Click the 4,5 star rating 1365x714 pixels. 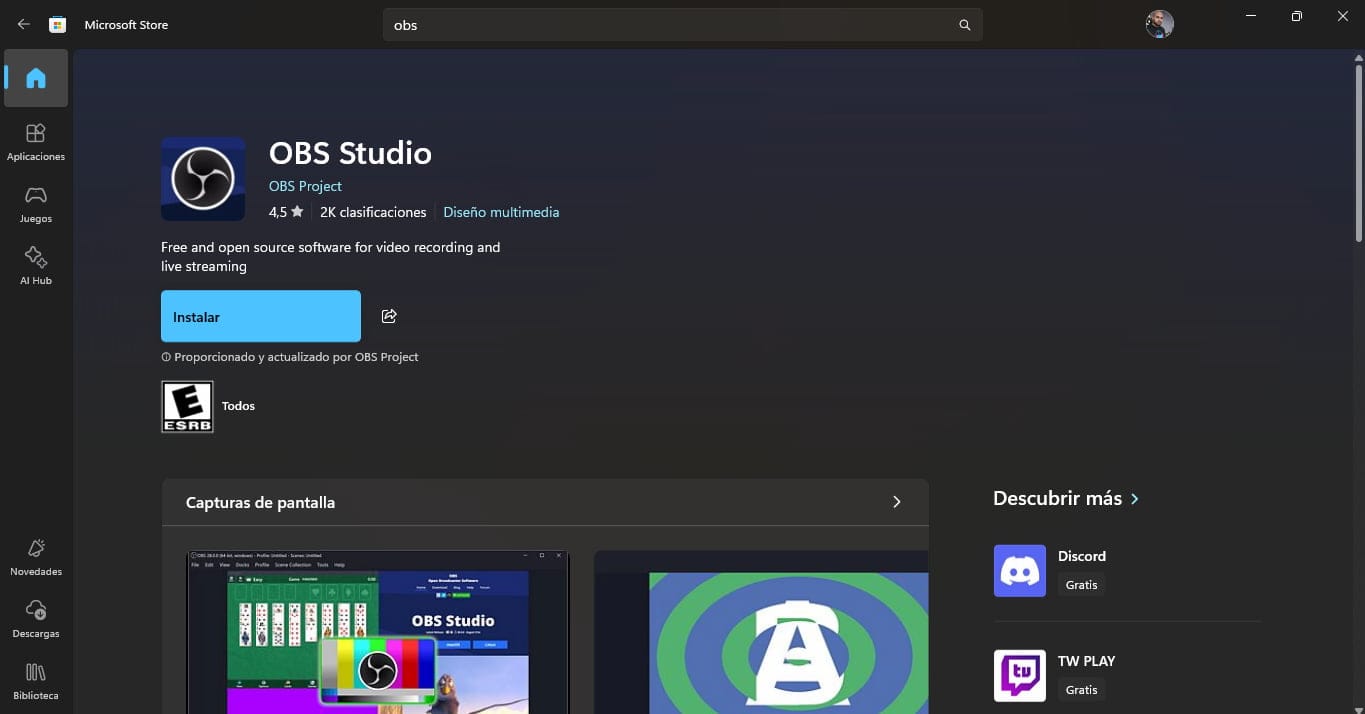click(286, 212)
